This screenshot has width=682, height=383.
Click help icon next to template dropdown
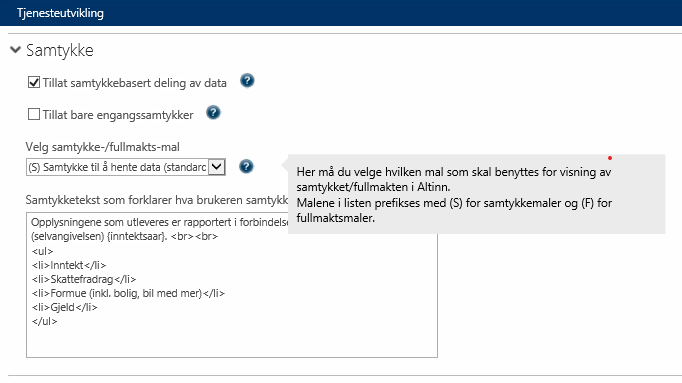click(x=246, y=167)
